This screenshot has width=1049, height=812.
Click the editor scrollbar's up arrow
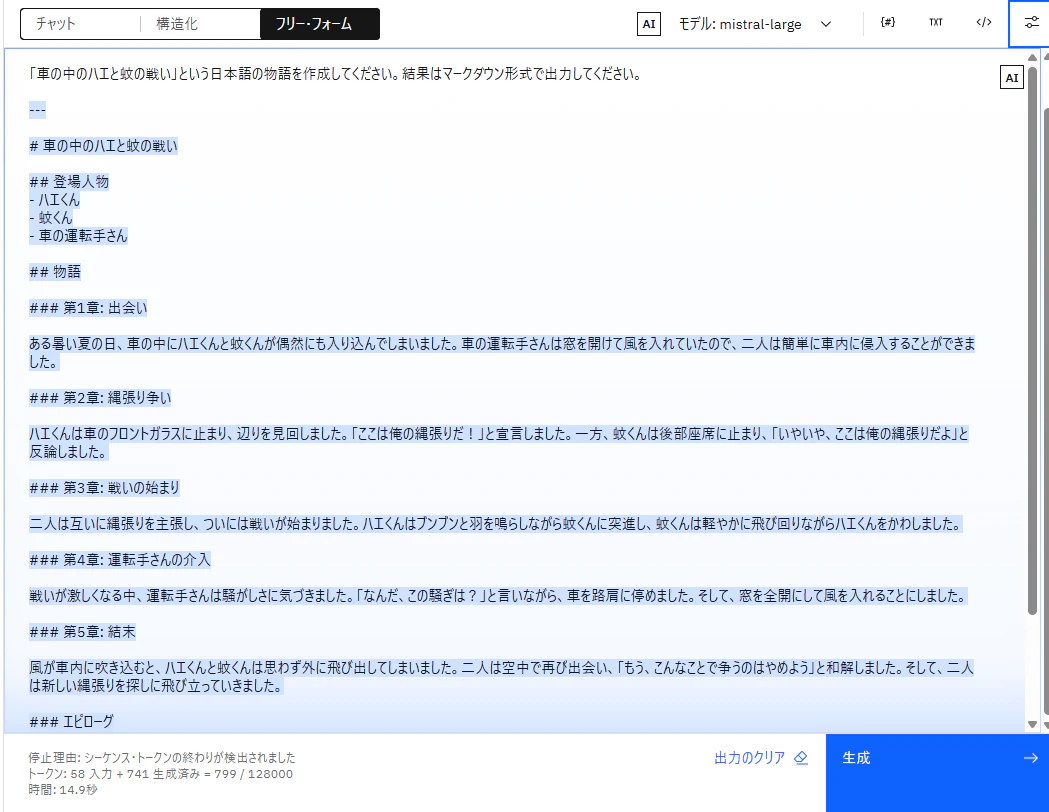(1032, 58)
